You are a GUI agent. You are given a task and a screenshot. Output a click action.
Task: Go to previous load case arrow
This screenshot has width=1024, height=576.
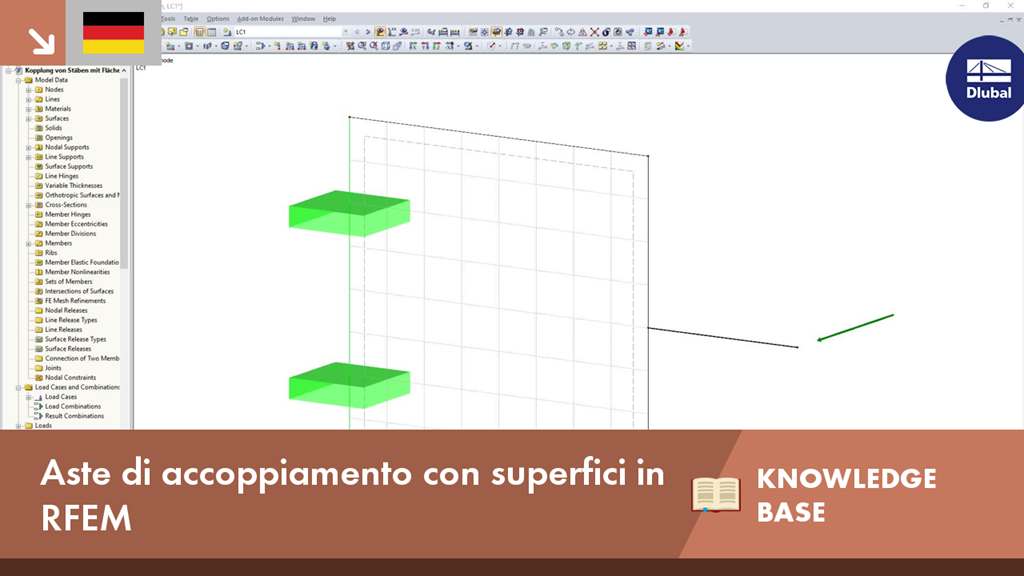tap(357, 32)
